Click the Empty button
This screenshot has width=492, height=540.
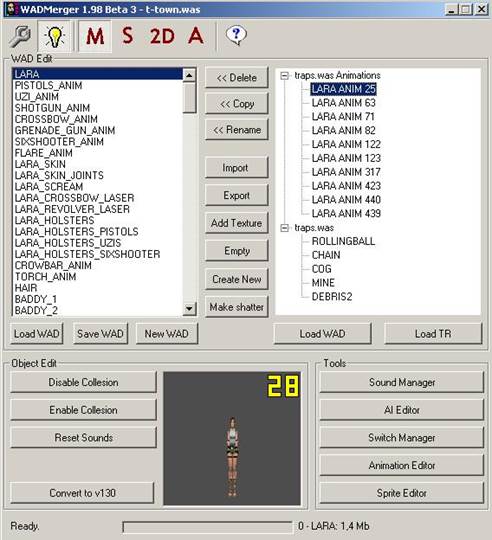(237, 251)
